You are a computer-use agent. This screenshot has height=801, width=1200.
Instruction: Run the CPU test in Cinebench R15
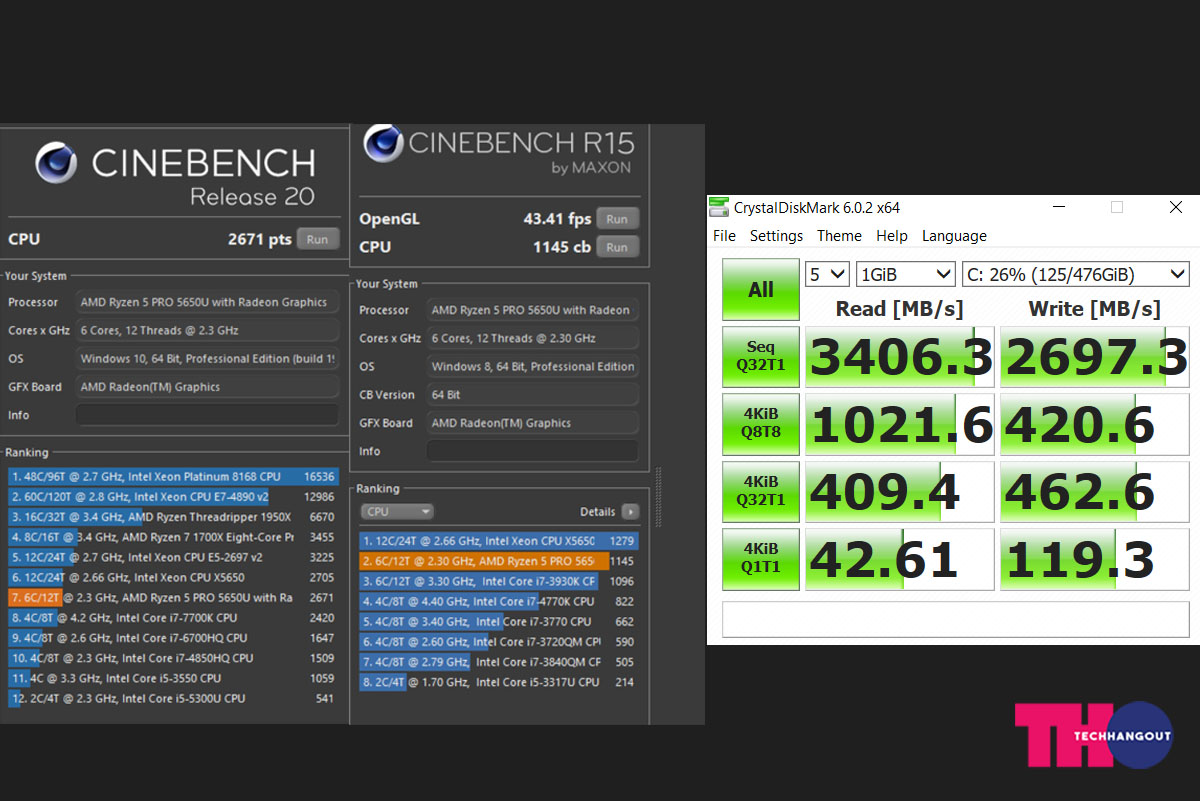(617, 247)
